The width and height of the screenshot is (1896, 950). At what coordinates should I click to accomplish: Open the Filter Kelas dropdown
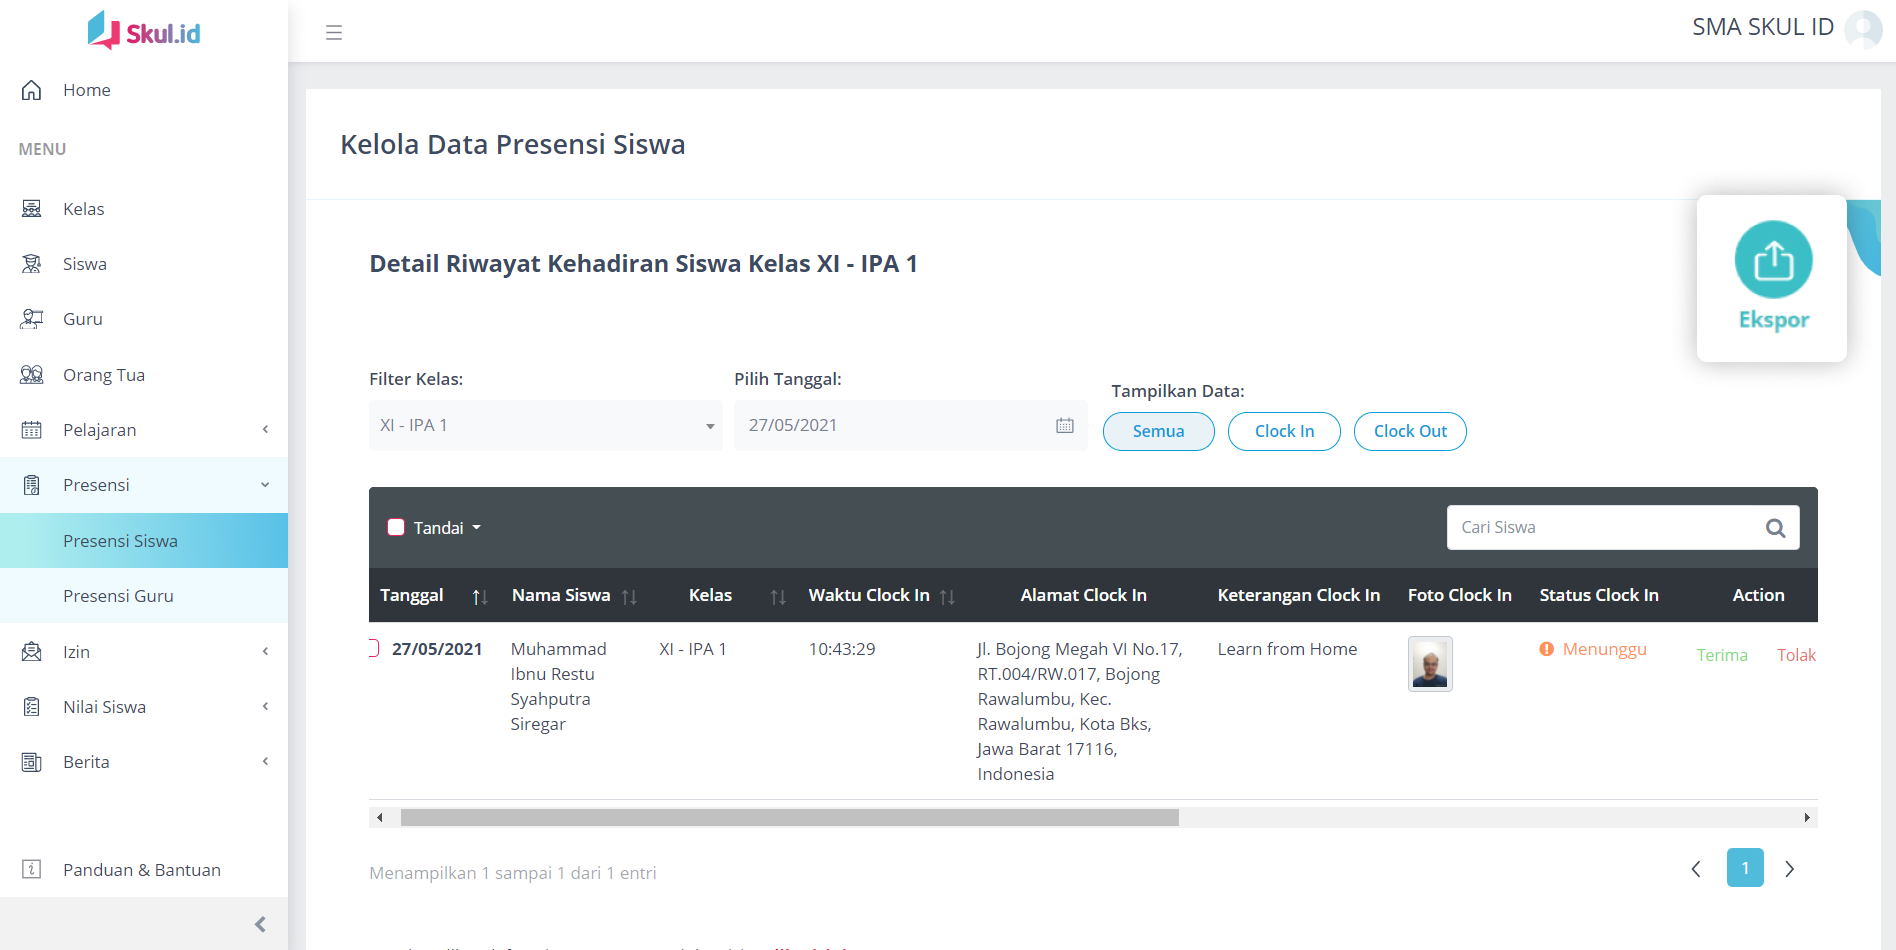545,426
